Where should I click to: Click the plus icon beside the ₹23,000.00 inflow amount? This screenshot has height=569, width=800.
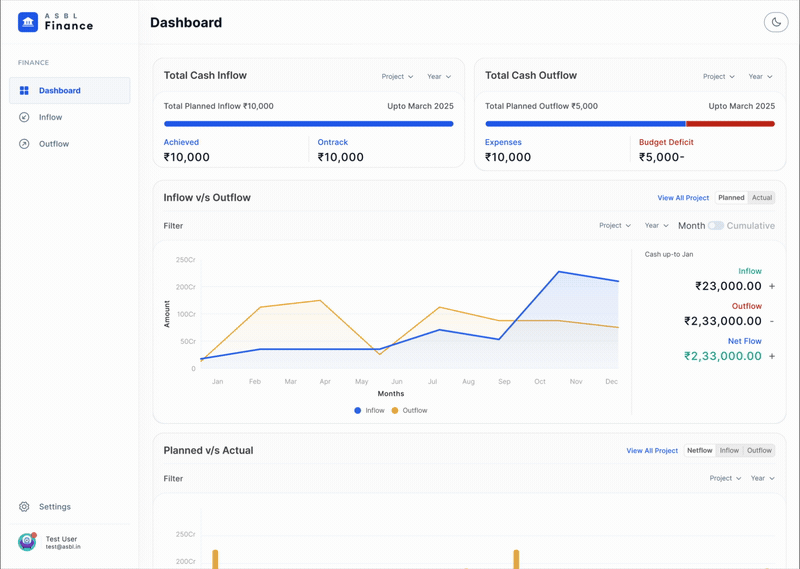pos(772,286)
